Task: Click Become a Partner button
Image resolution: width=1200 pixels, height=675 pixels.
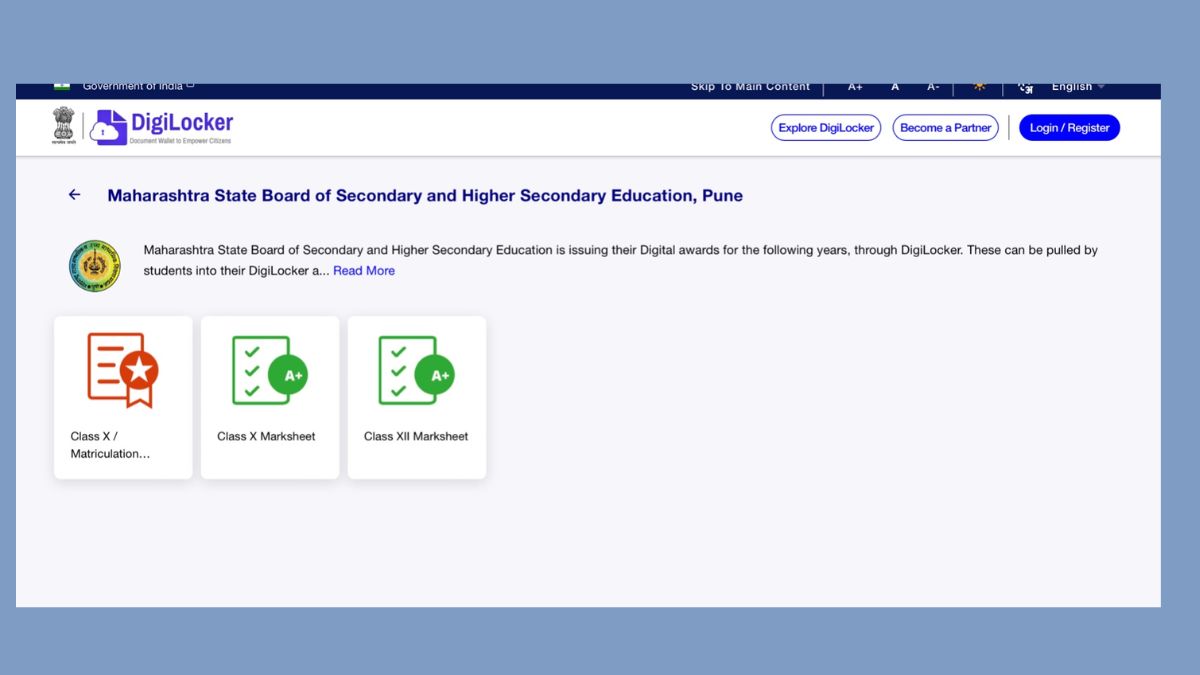Action: tap(945, 128)
